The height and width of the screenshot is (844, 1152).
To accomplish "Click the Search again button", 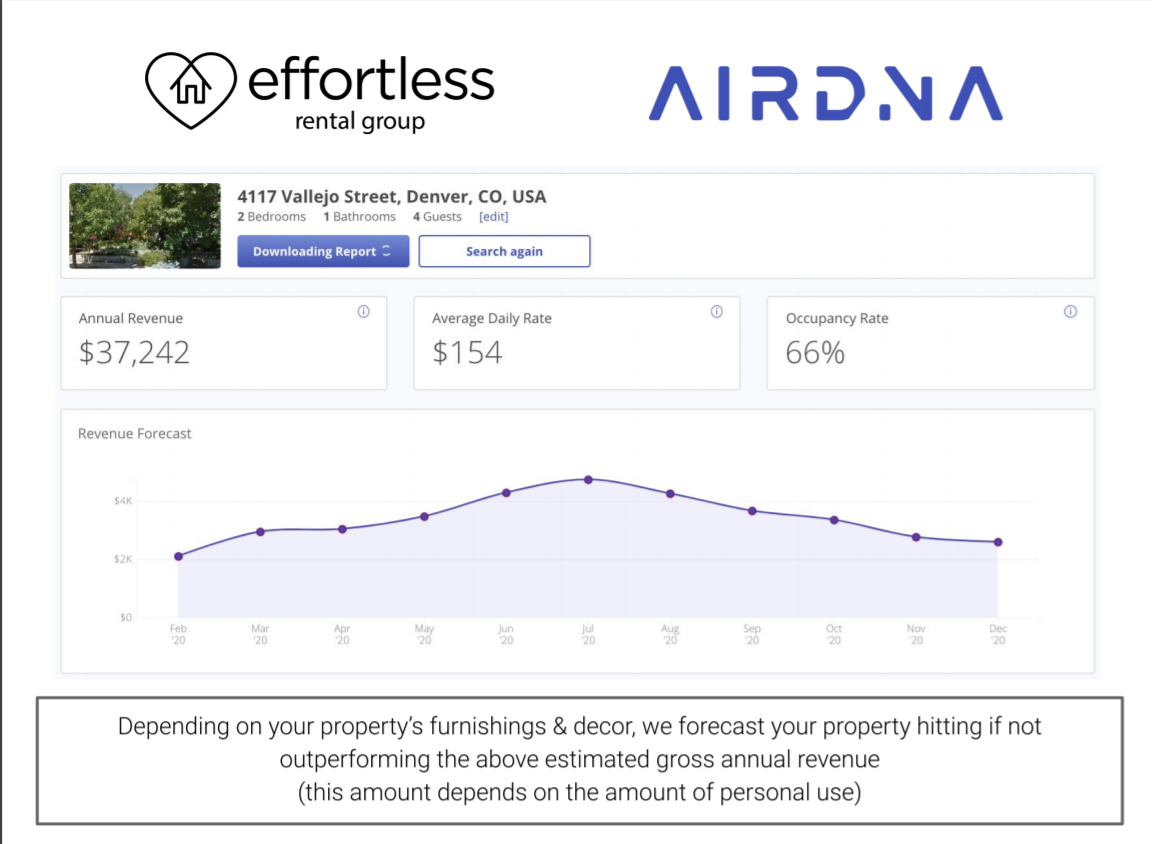I will pyautogui.click(x=504, y=251).
